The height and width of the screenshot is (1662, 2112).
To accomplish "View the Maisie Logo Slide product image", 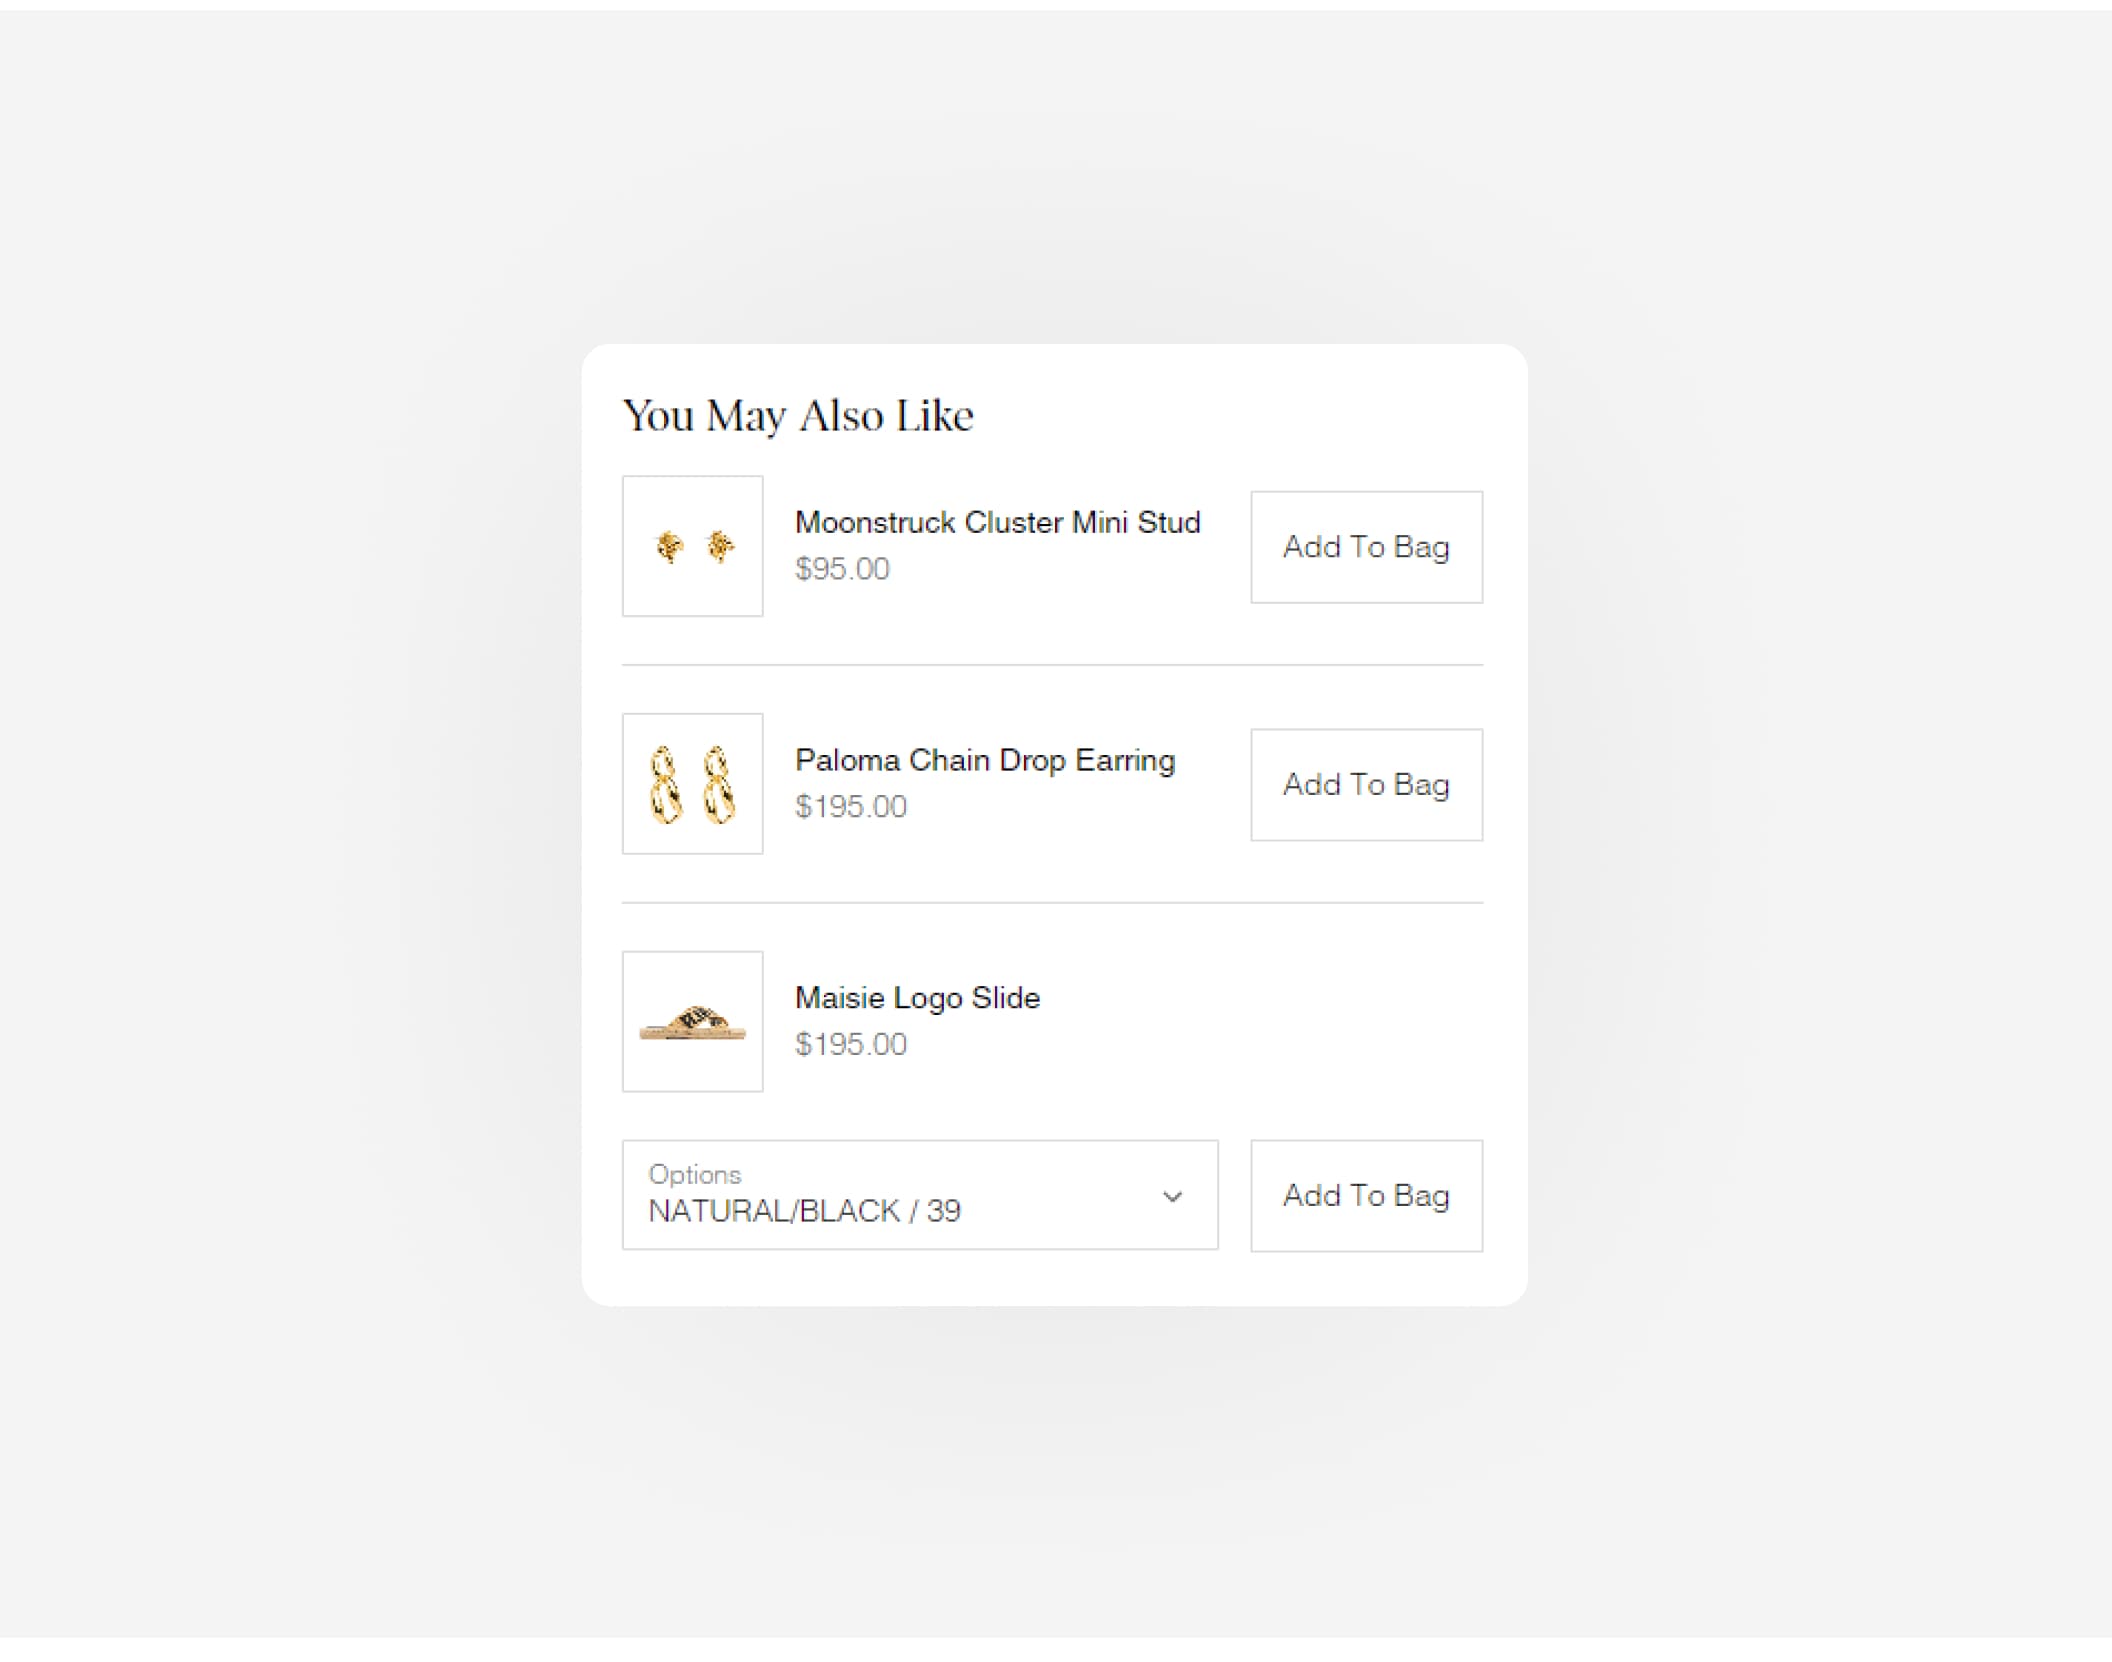I will pos(692,1021).
